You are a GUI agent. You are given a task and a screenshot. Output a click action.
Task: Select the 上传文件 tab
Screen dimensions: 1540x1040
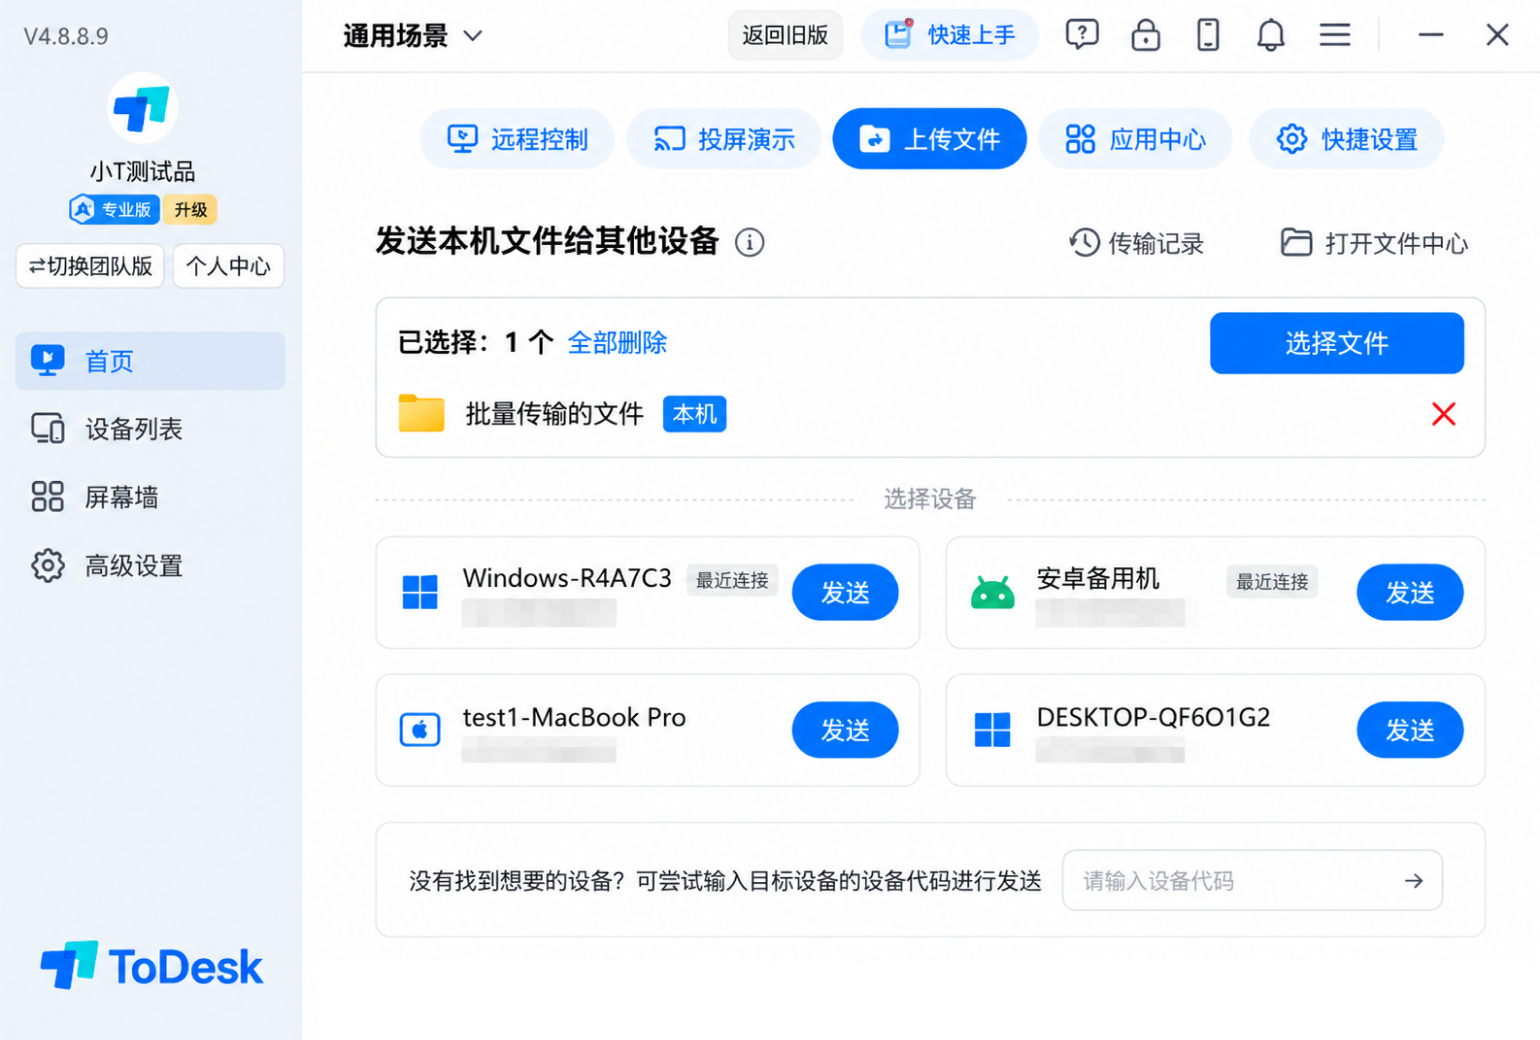[x=930, y=139]
